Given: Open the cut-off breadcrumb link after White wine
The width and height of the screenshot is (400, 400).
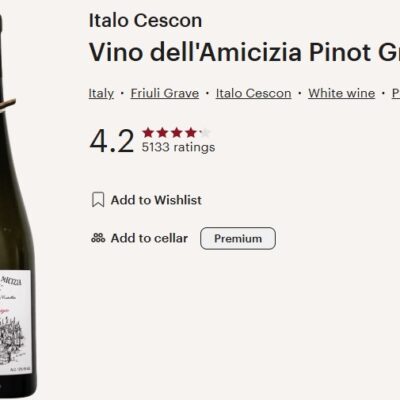Looking at the screenshot, I should [396, 93].
